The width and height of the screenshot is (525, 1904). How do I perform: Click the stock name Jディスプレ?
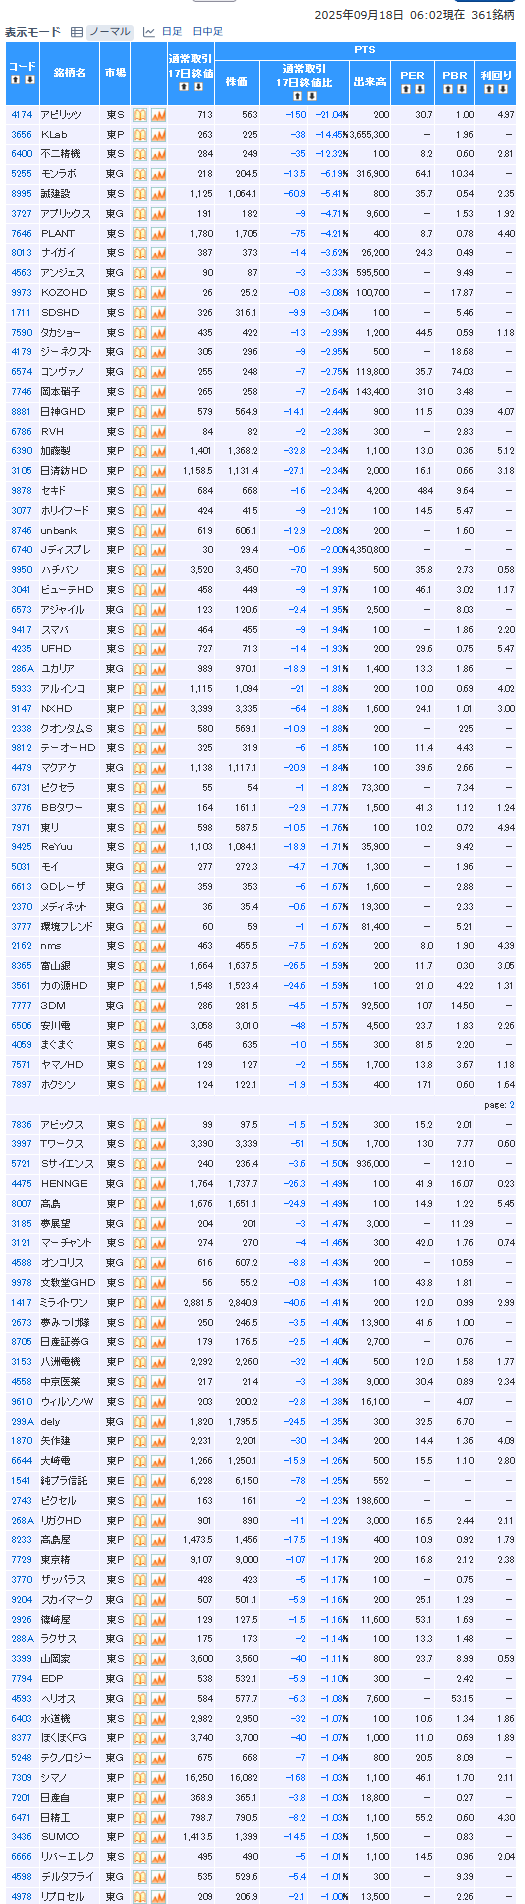[x=65, y=550]
